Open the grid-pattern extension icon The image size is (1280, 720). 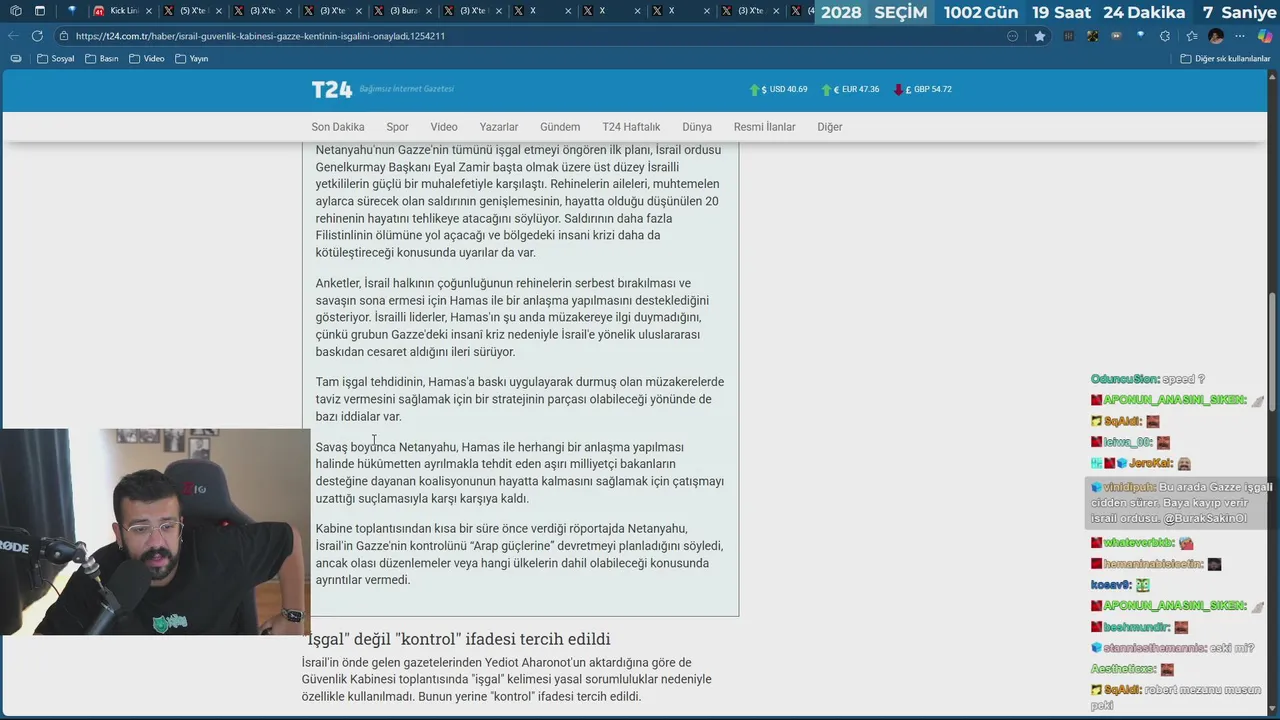[1068, 36]
